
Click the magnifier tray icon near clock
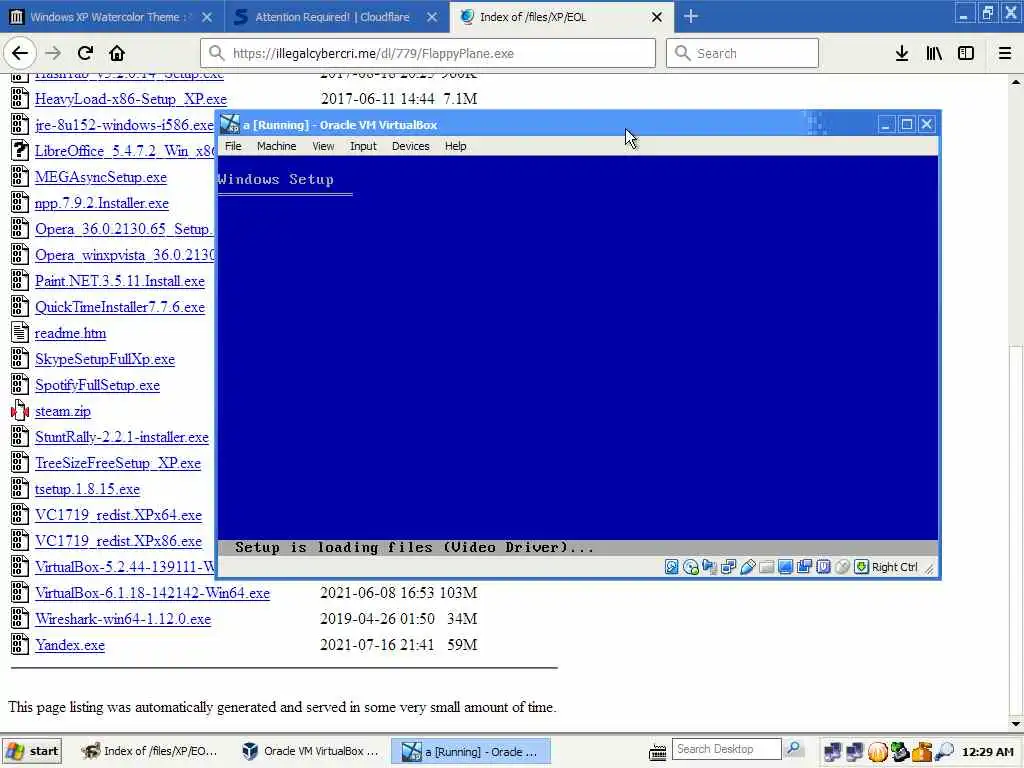click(944, 752)
